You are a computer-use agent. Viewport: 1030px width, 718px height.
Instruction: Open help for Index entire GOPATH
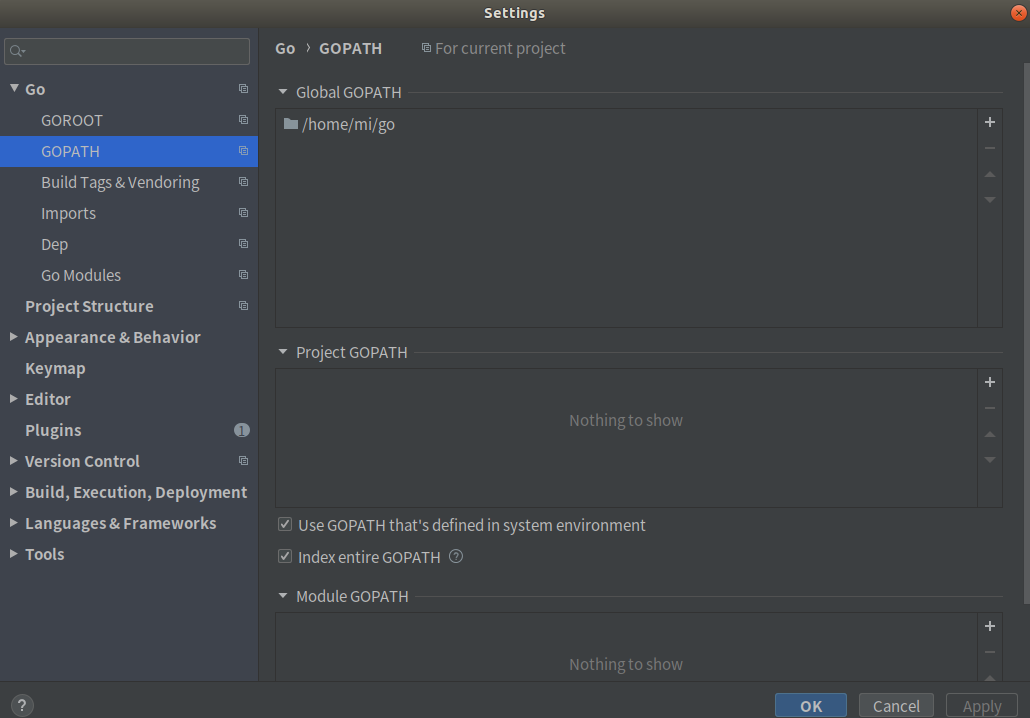click(x=455, y=557)
